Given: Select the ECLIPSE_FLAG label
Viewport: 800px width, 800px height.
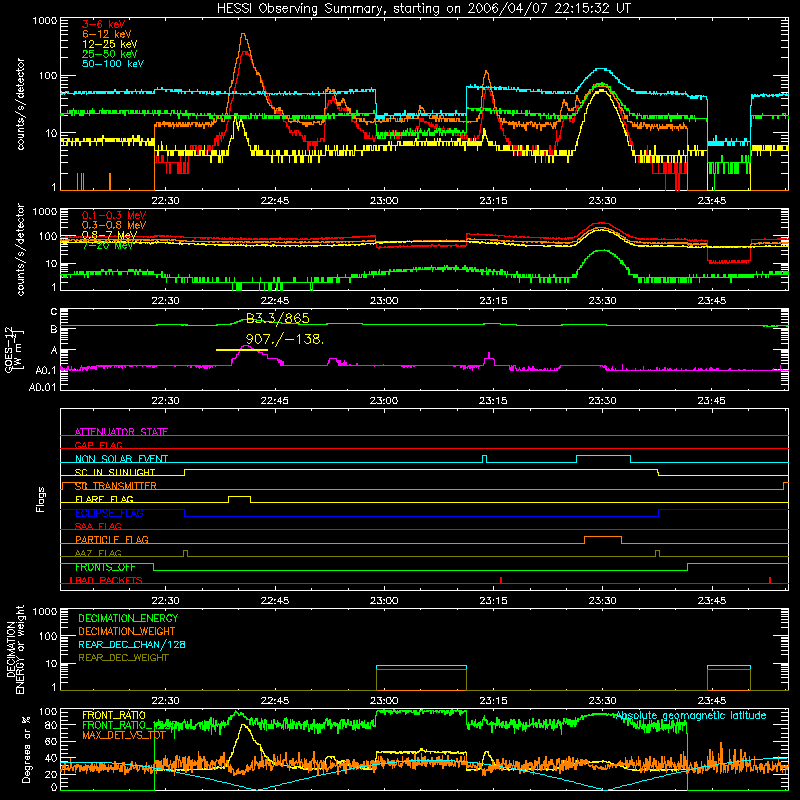Looking at the screenshot, I should click(109, 513).
